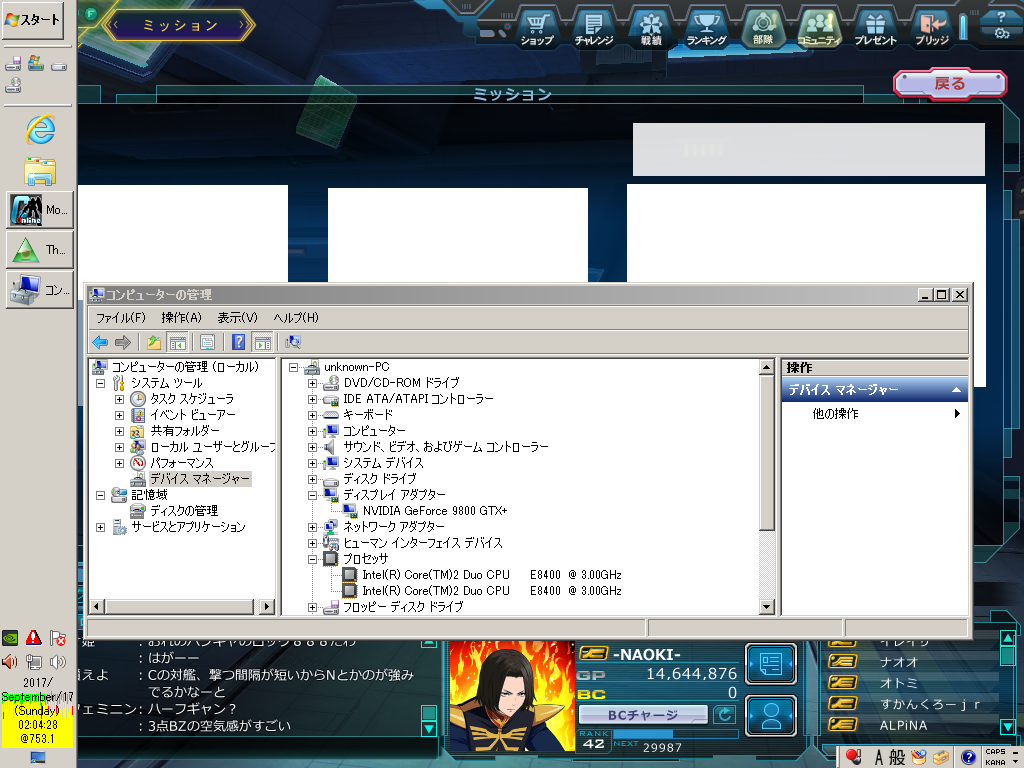Click the Internet Explorer icon on taskbar
1024x768 pixels.
40,128
